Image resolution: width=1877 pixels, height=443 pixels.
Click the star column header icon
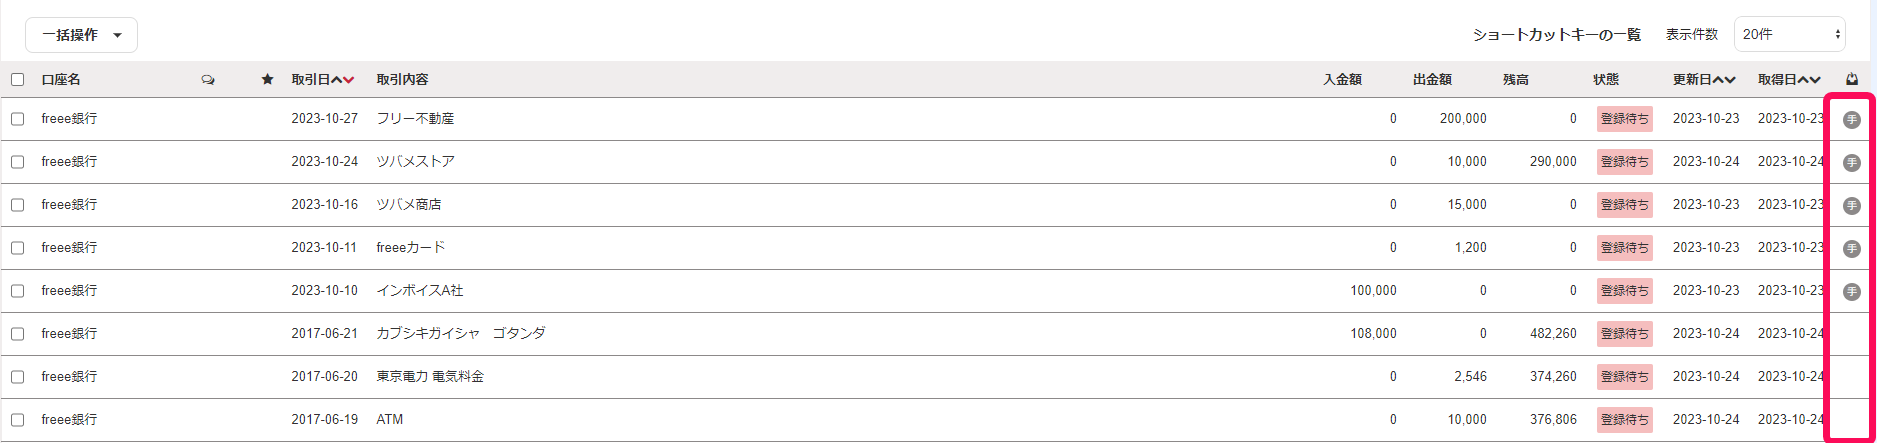267,79
